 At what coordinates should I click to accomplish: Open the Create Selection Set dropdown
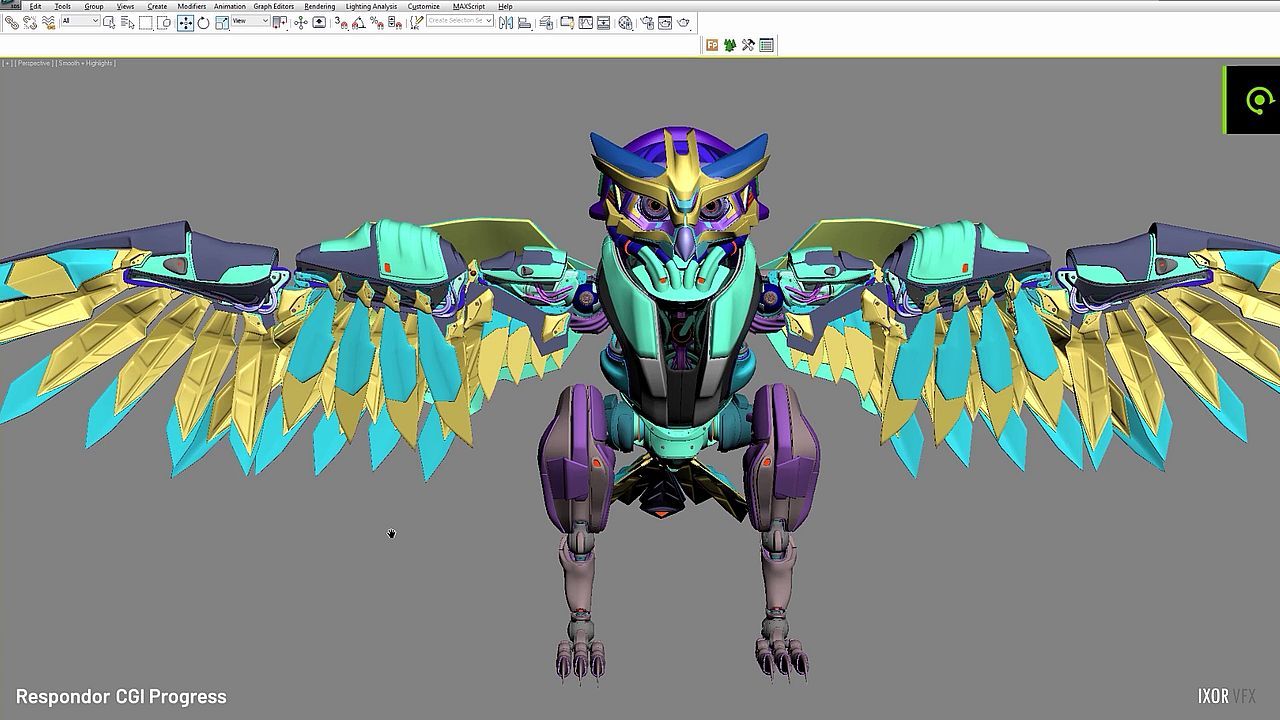[x=460, y=21]
